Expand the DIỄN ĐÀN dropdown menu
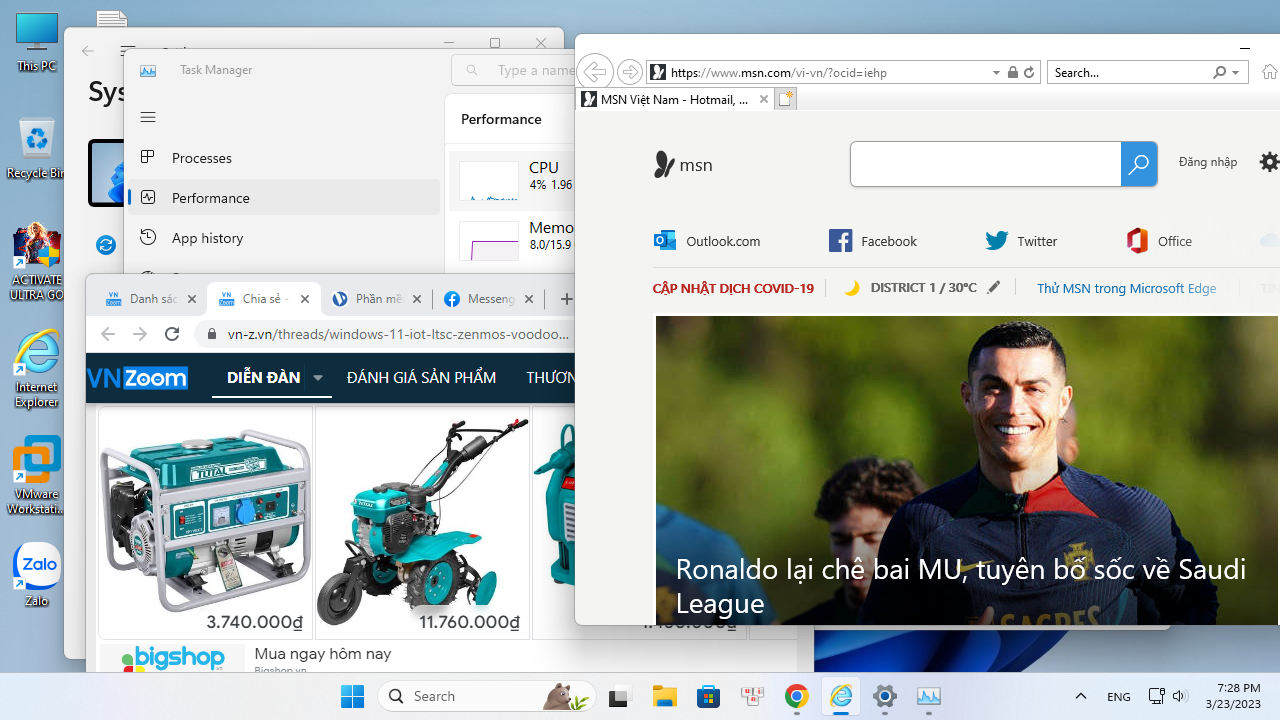 click(x=317, y=377)
